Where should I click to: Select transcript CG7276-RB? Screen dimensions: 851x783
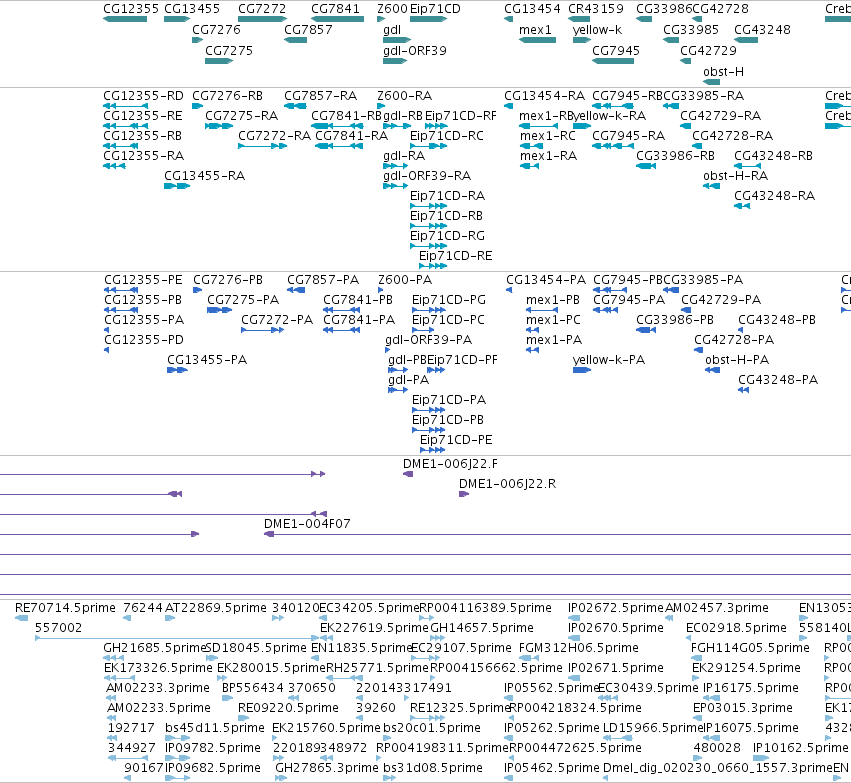pyautogui.click(x=227, y=96)
